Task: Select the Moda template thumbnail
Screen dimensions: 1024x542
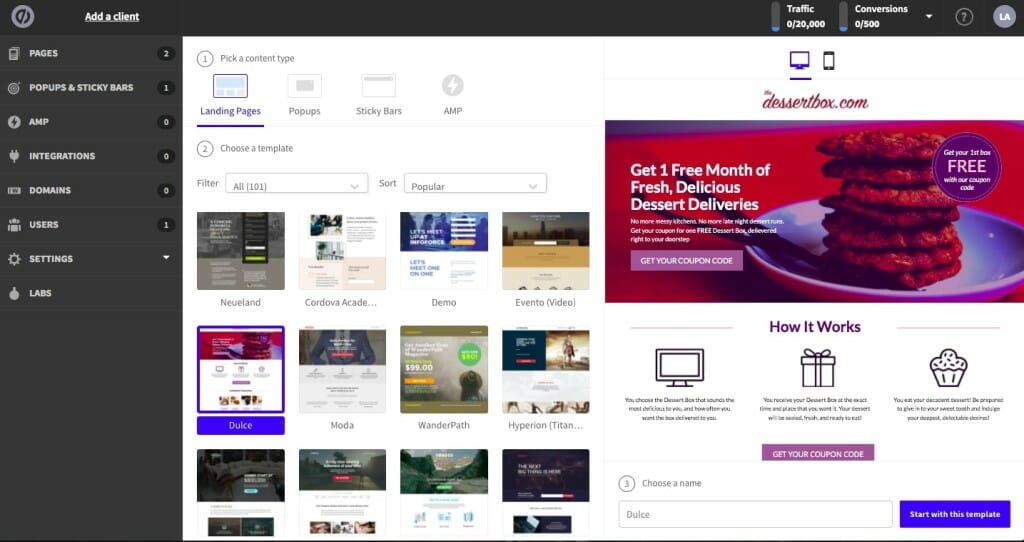Action: (x=342, y=370)
